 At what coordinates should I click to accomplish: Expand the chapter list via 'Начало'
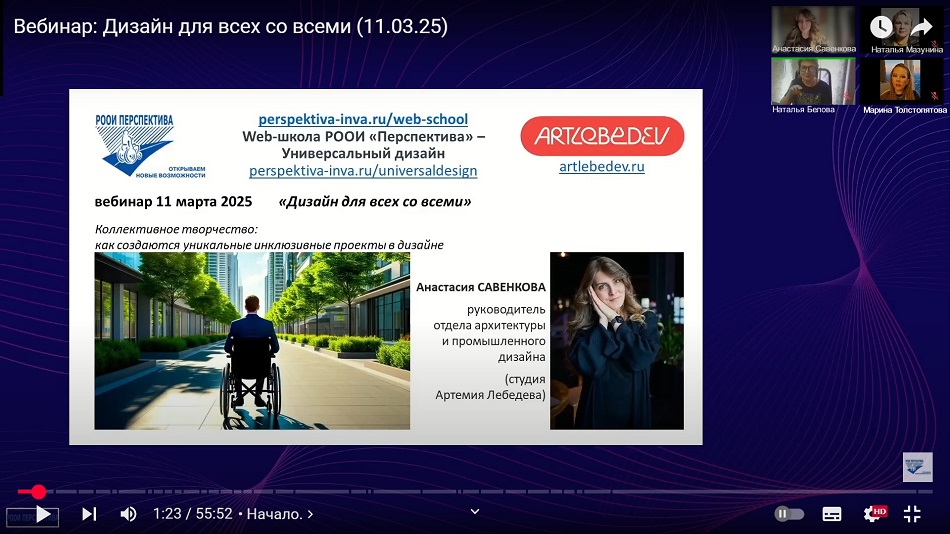(281, 514)
